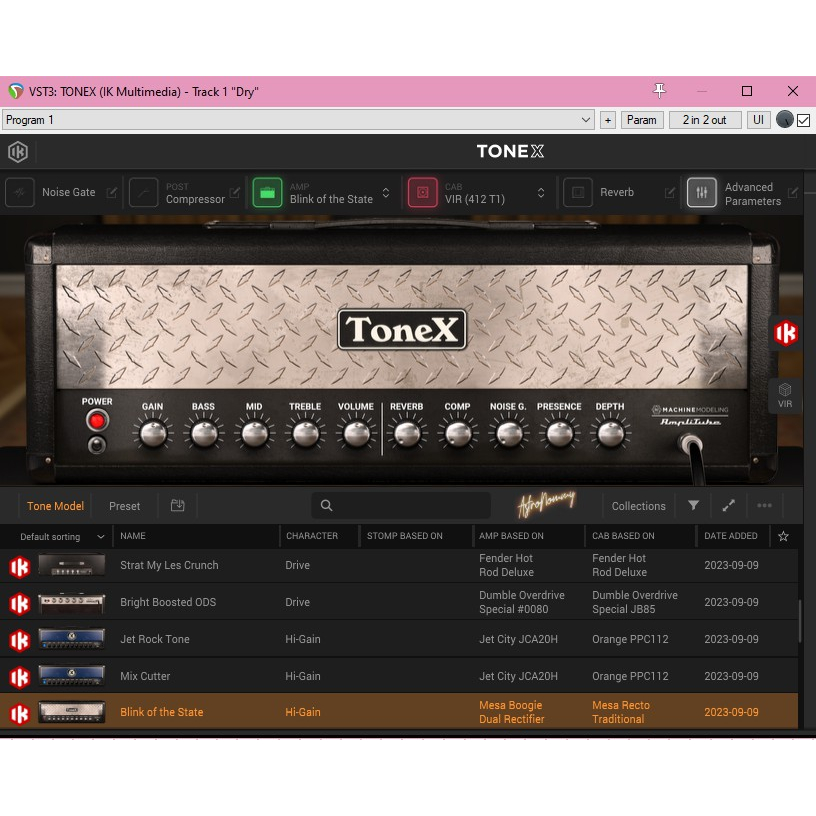816x816 pixels.
Task: Click the save preset icon
Action: pyautogui.click(x=177, y=505)
